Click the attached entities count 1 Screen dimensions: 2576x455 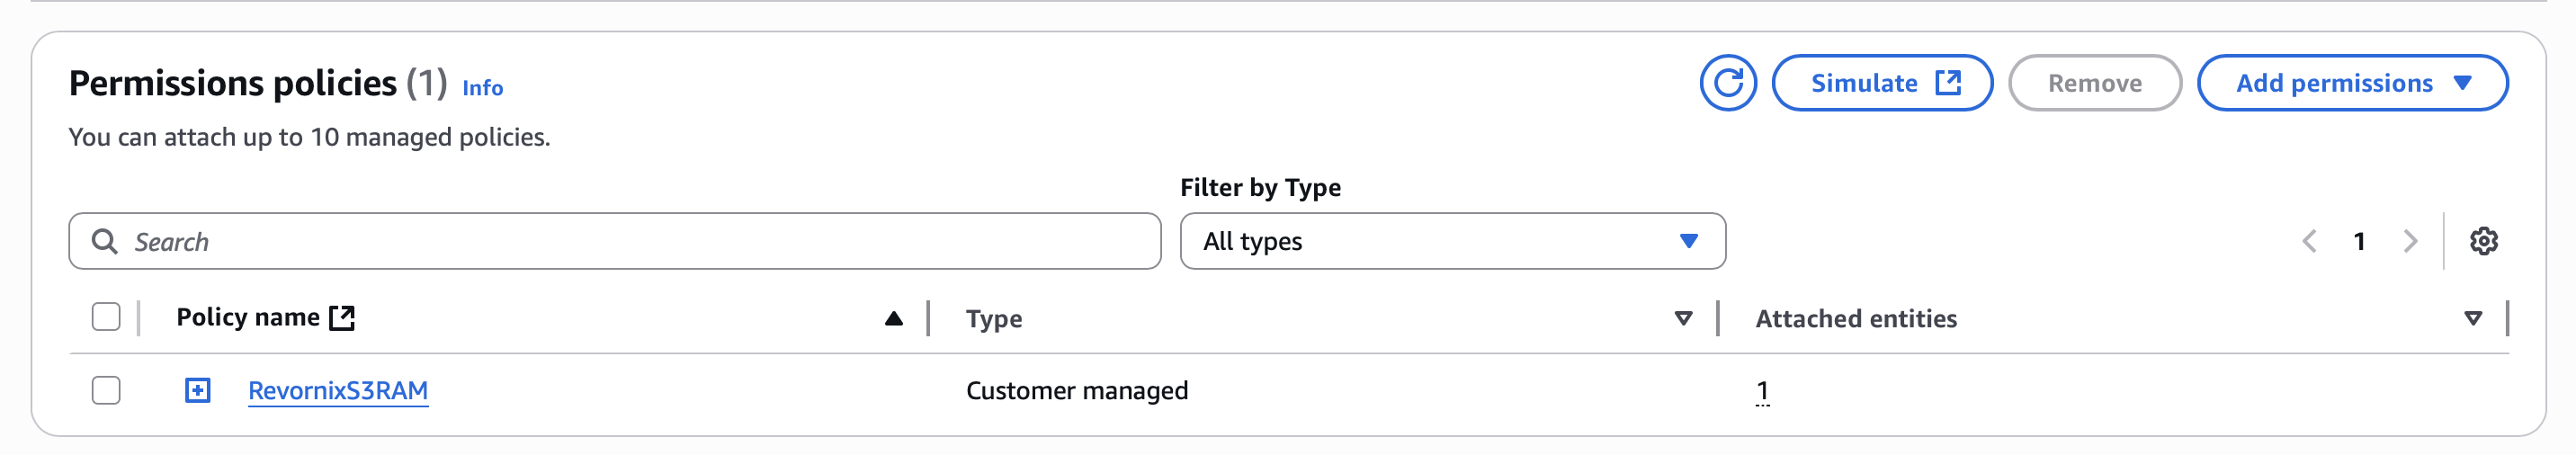(1762, 390)
